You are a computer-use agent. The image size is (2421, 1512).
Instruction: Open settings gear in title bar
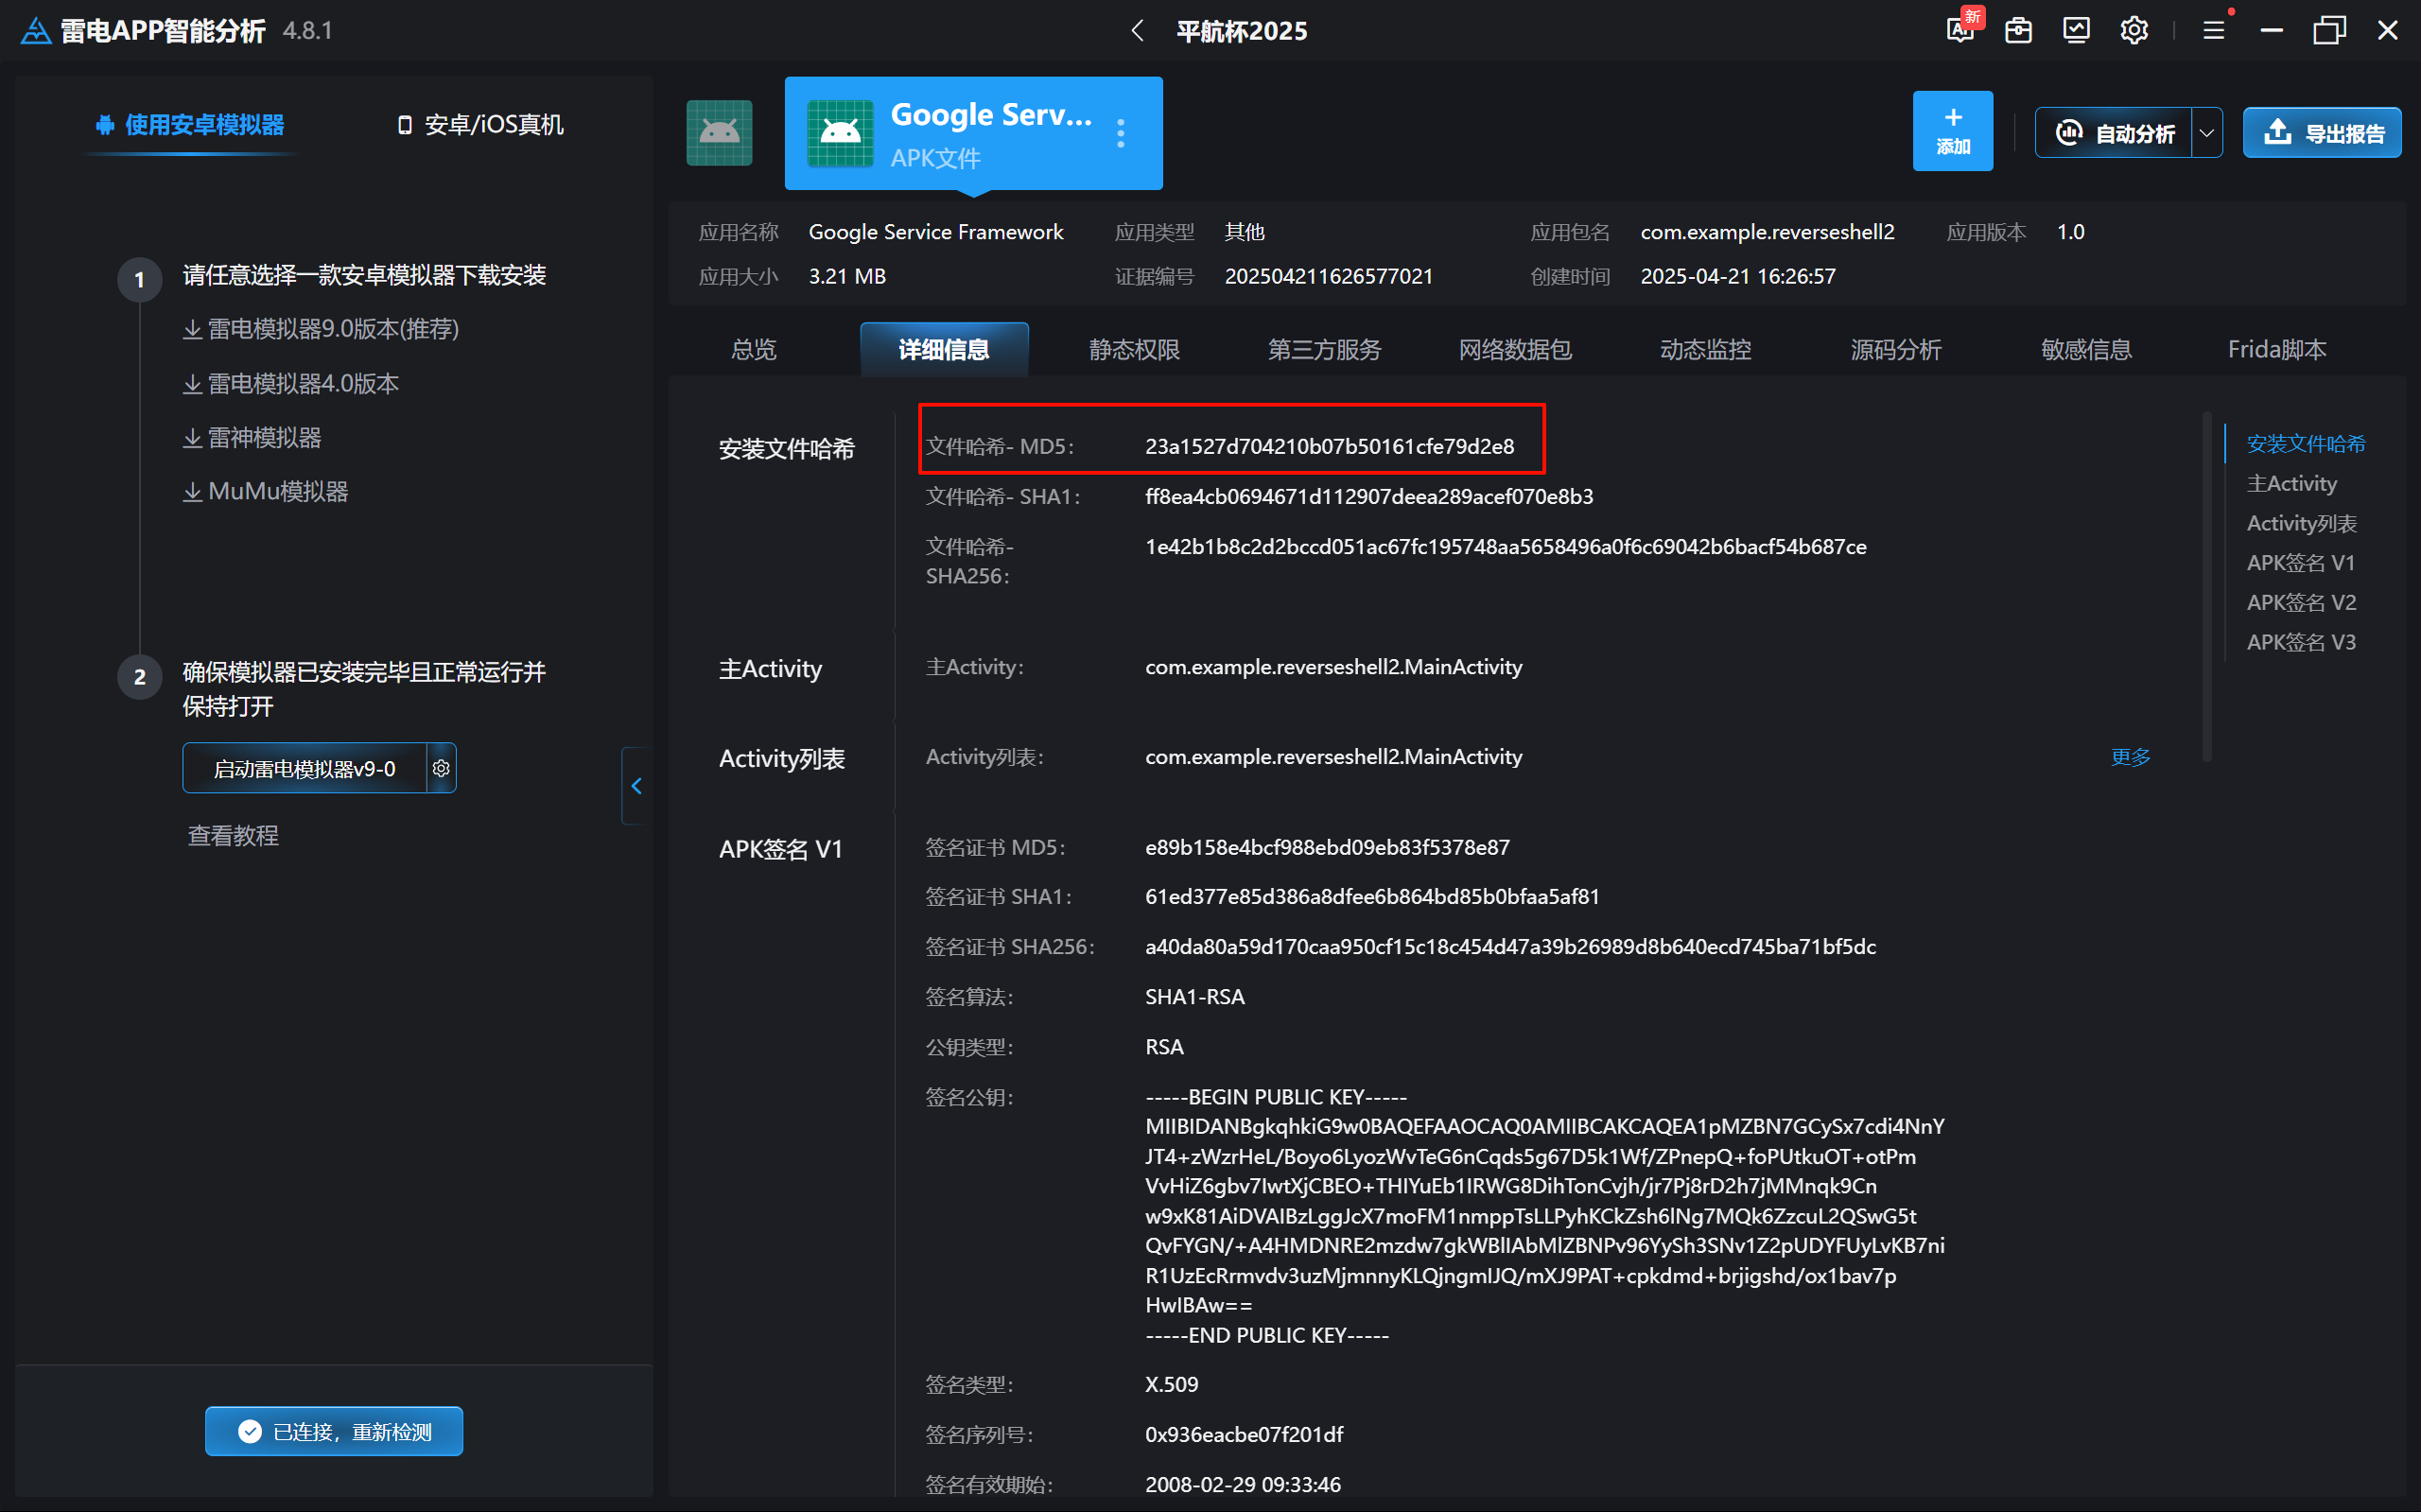click(x=2134, y=31)
